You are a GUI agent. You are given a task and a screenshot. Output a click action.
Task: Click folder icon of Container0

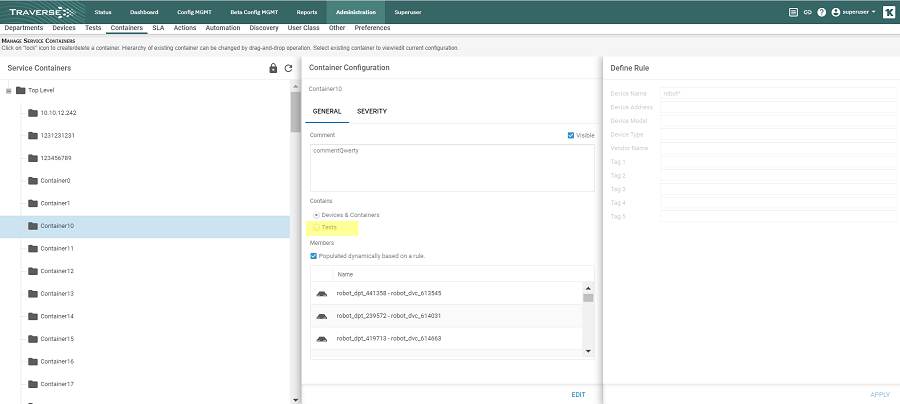tap(33, 181)
